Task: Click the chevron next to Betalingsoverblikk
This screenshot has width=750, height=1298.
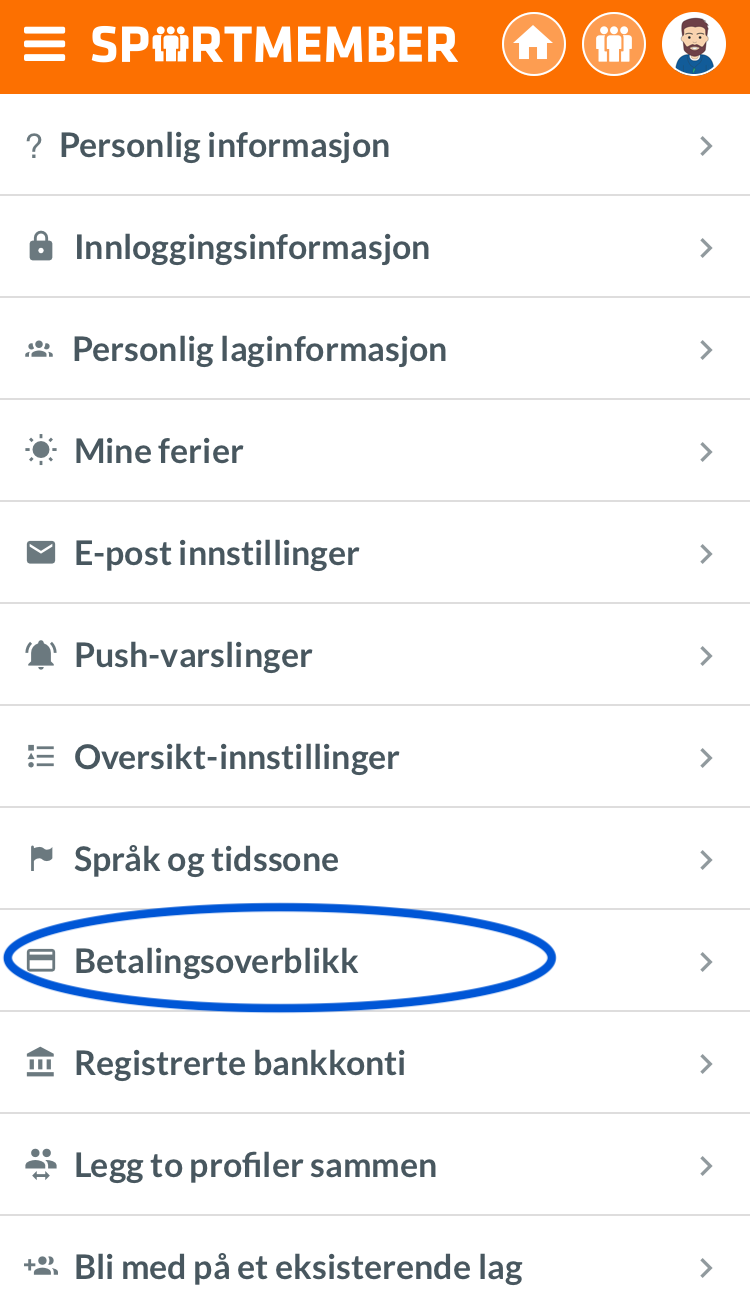Action: (x=706, y=962)
